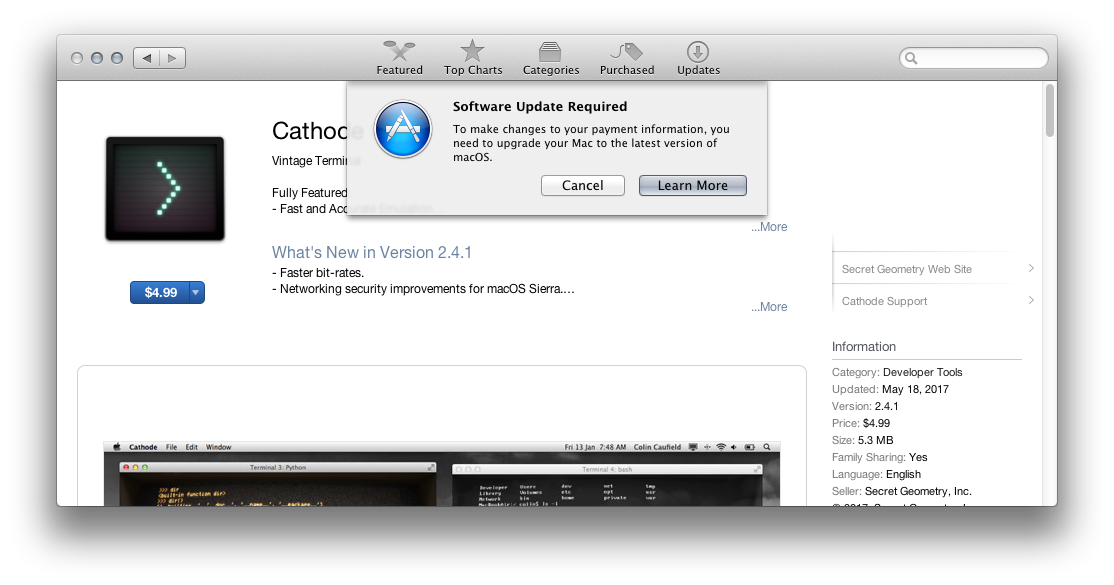Click the vertical scrollbar thumb
This screenshot has height=585, width=1114.
[1049, 111]
